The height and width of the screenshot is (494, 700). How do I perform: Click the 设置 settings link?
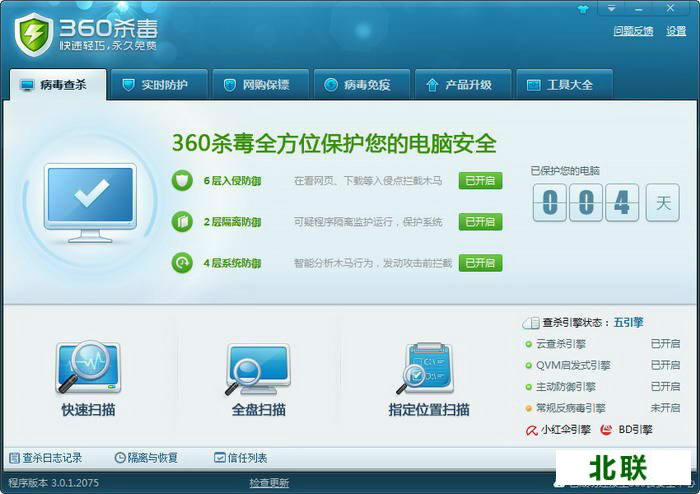pos(676,31)
